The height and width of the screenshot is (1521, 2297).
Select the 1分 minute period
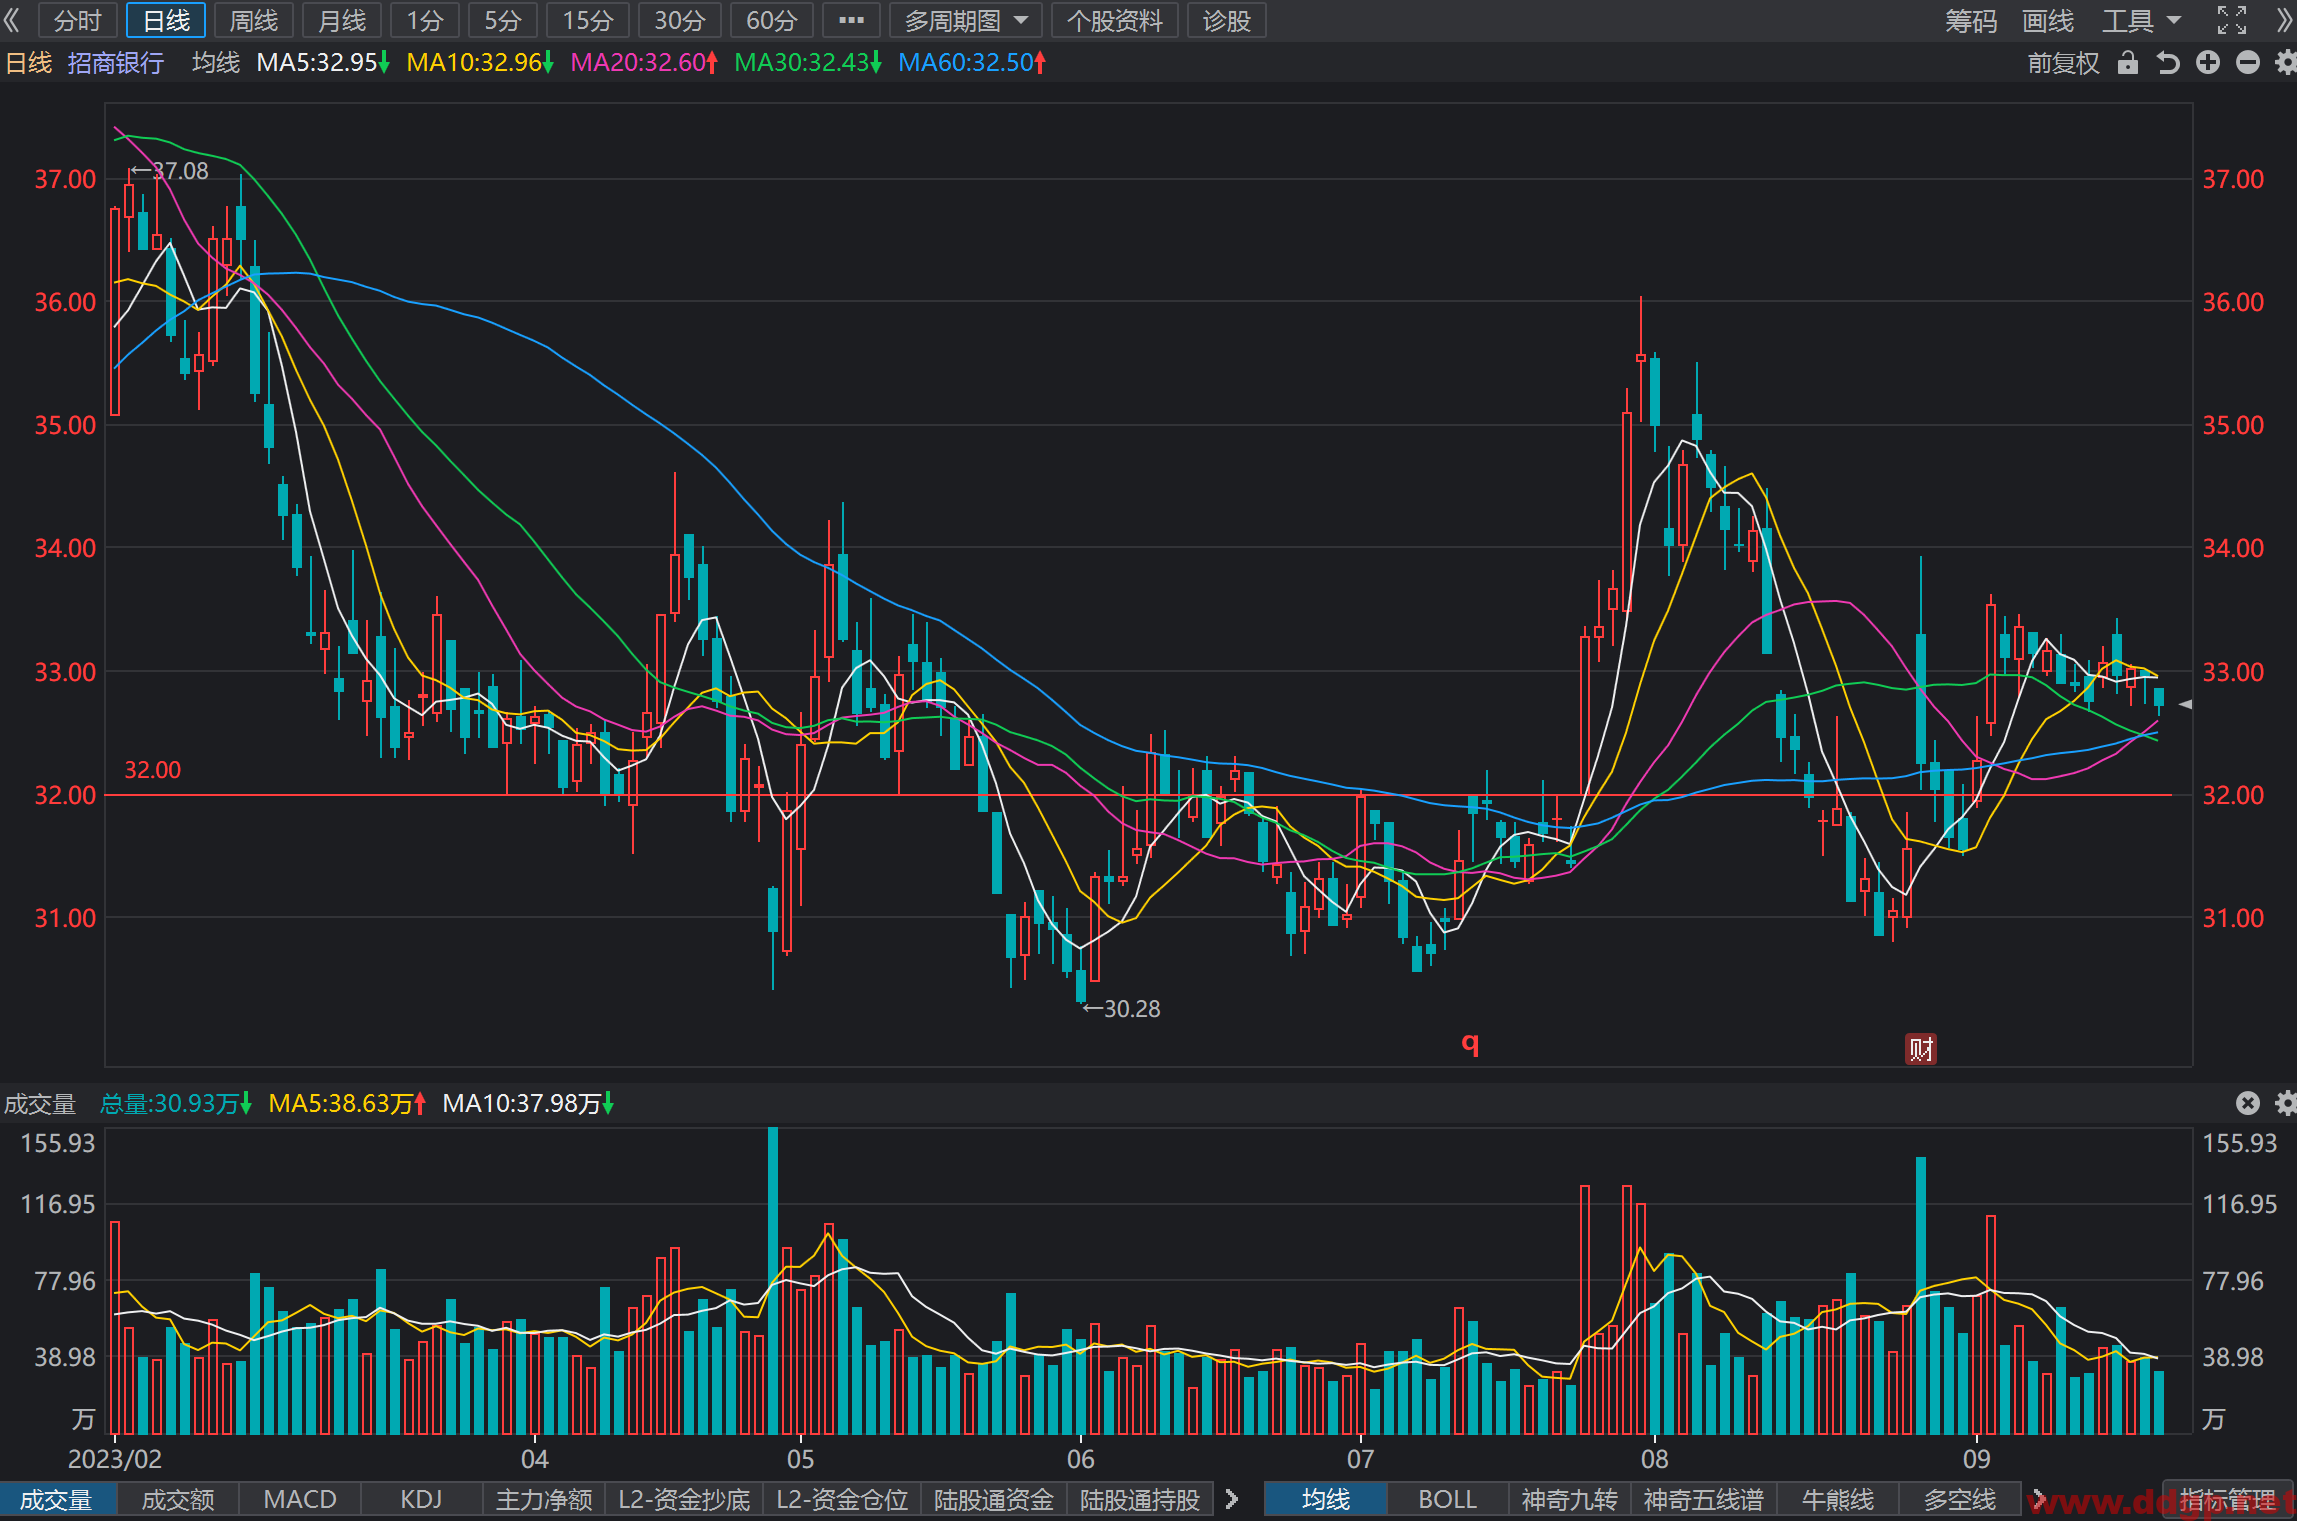click(425, 20)
